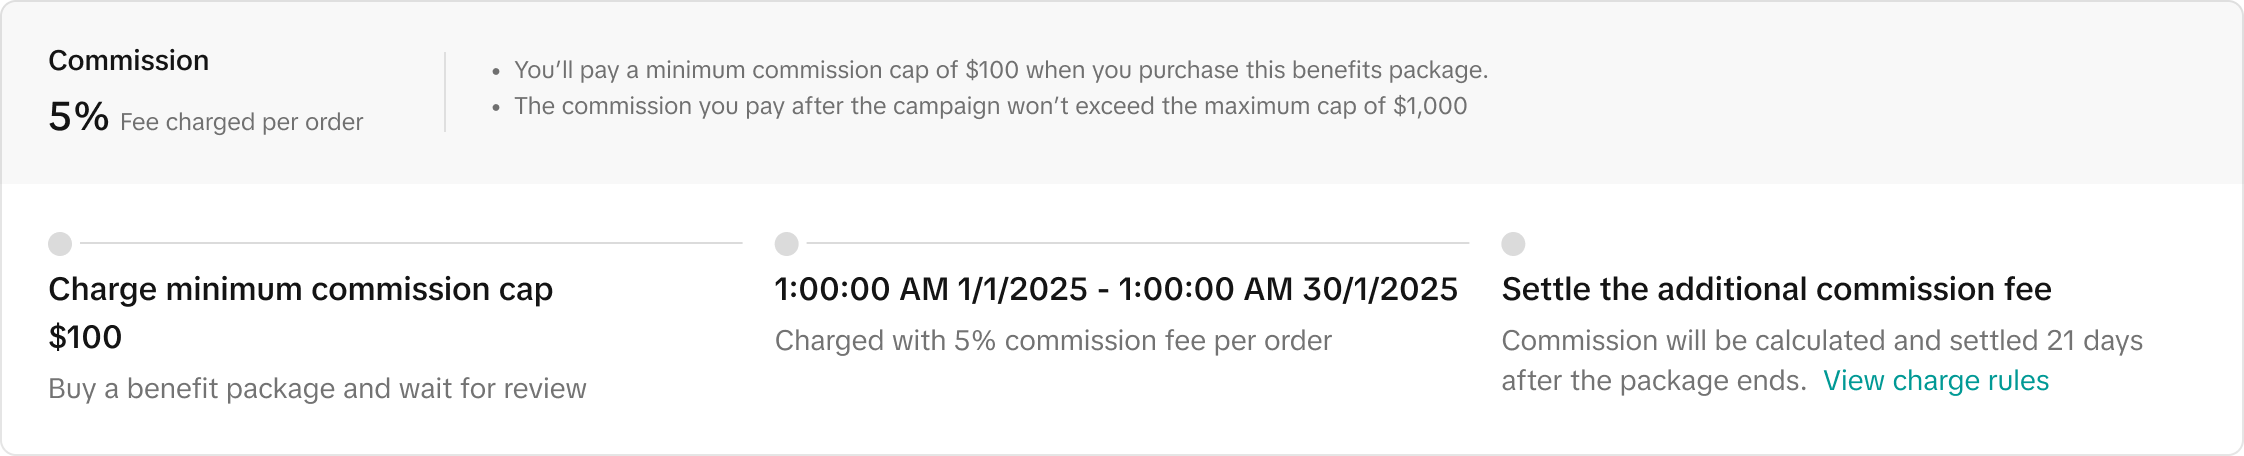Select the 1/1/2025 - 30/1/2025 date range
Image resolution: width=2244 pixels, height=456 pixels.
point(1116,289)
